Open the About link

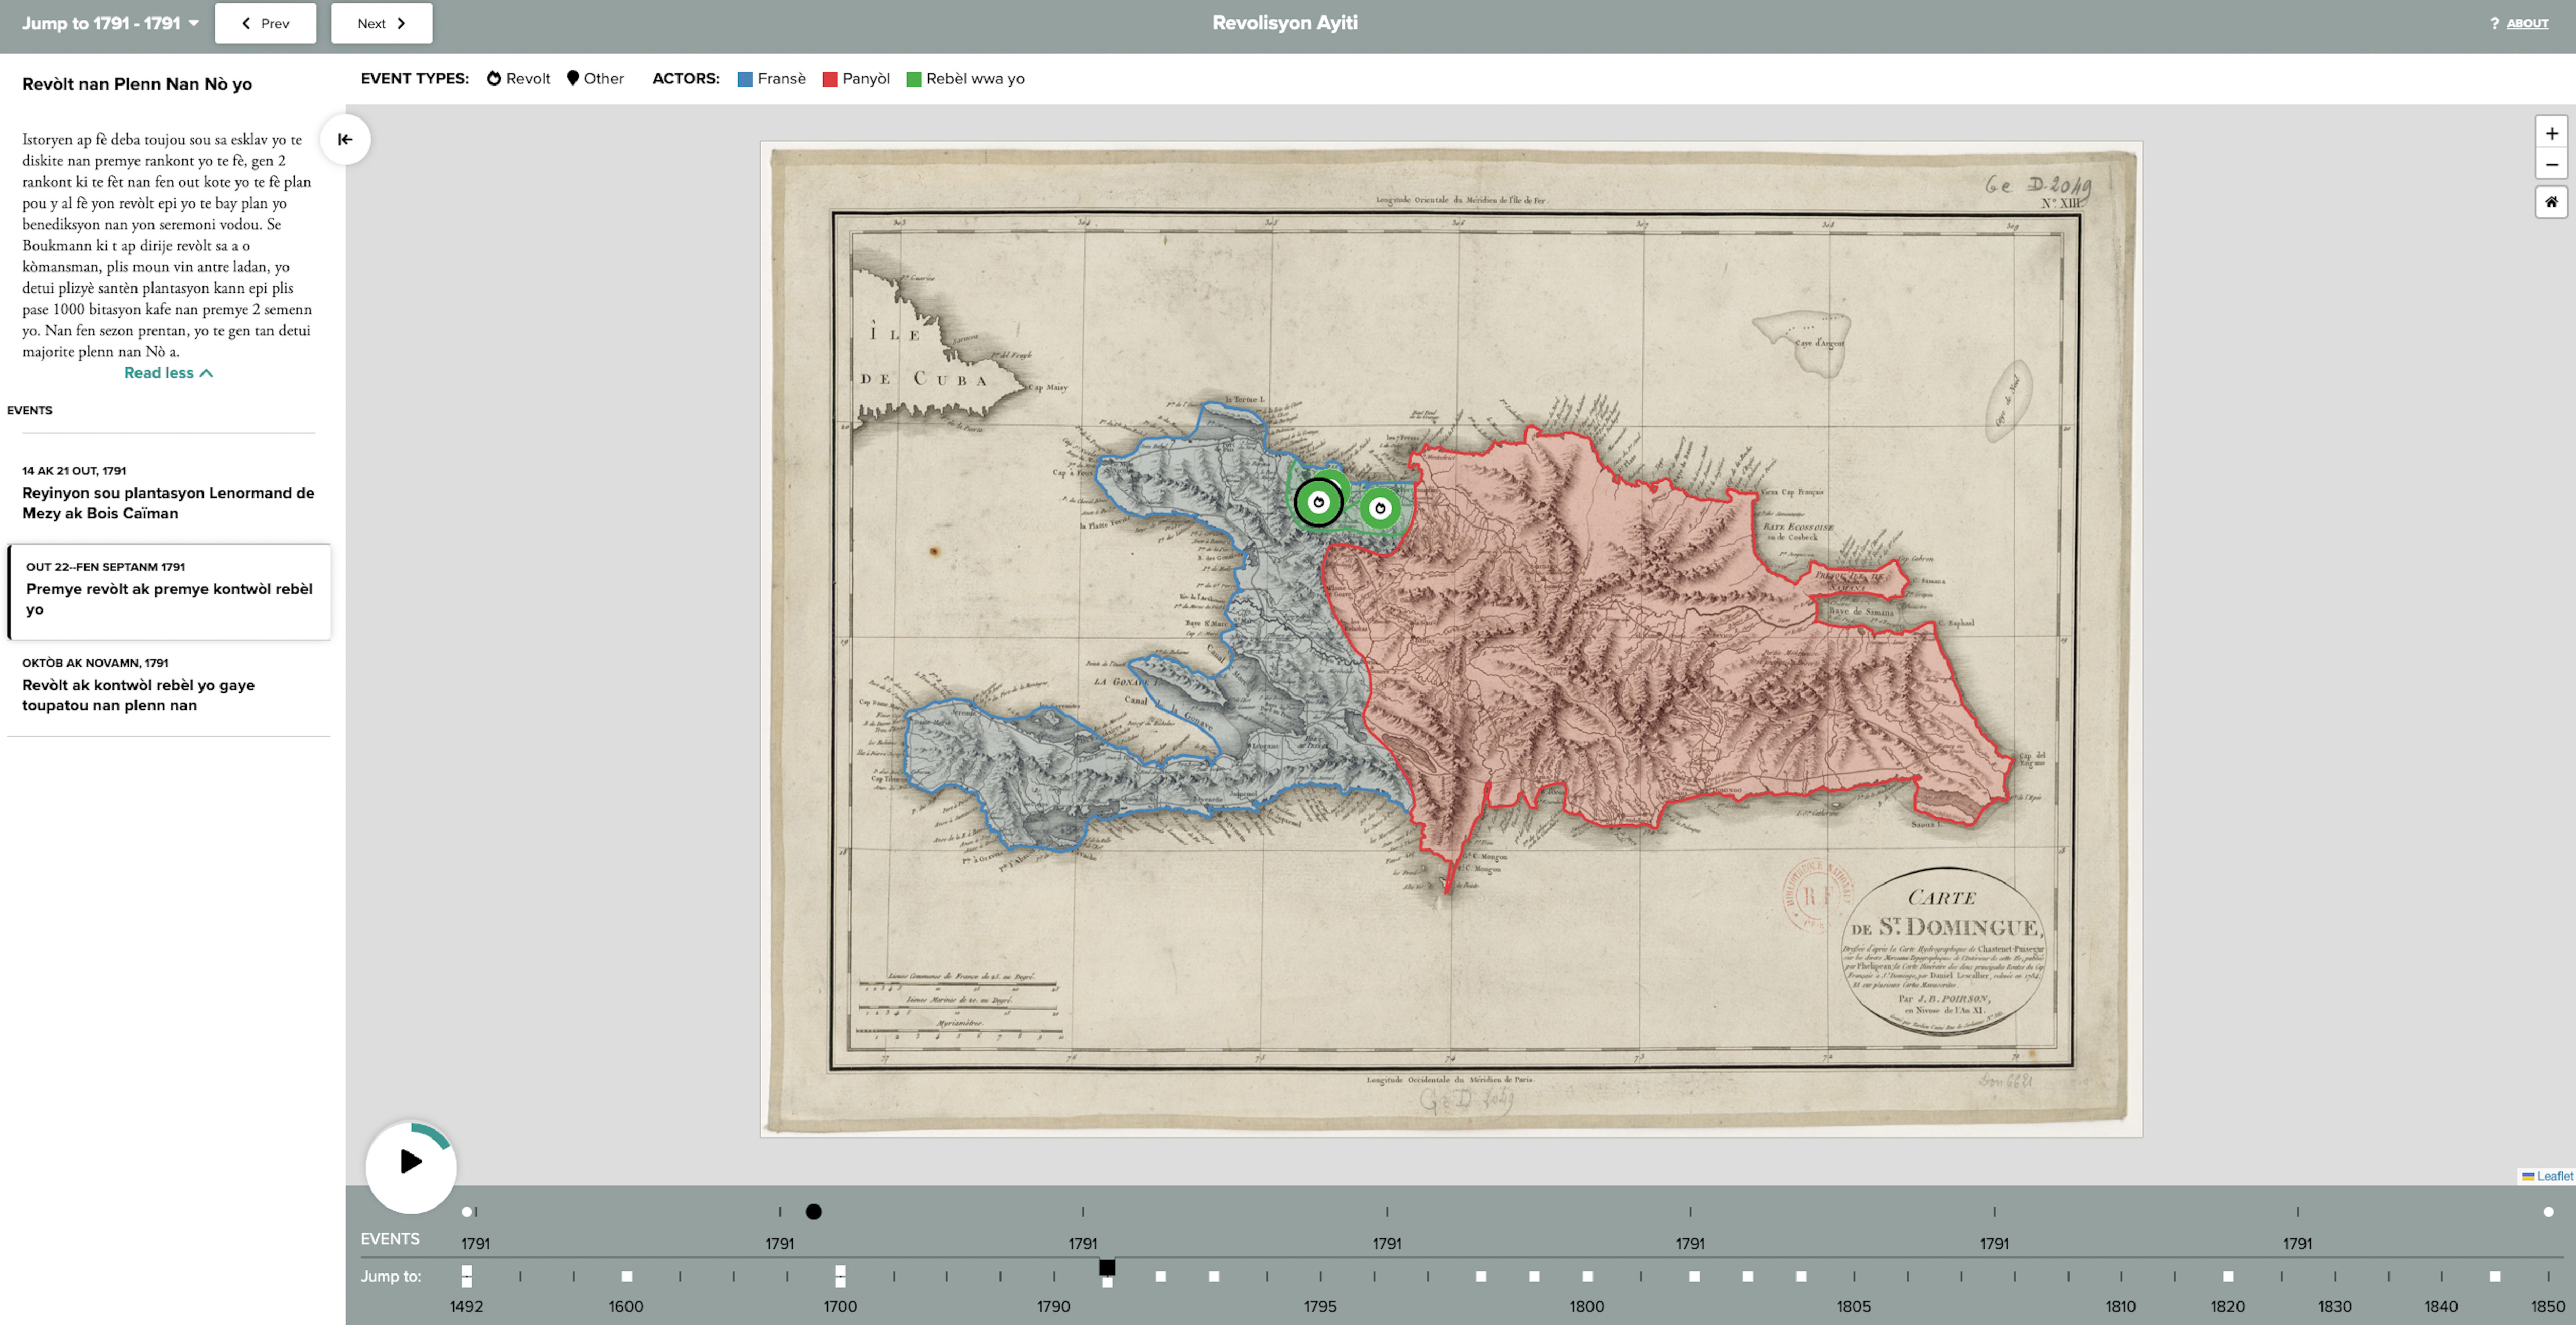[2527, 23]
